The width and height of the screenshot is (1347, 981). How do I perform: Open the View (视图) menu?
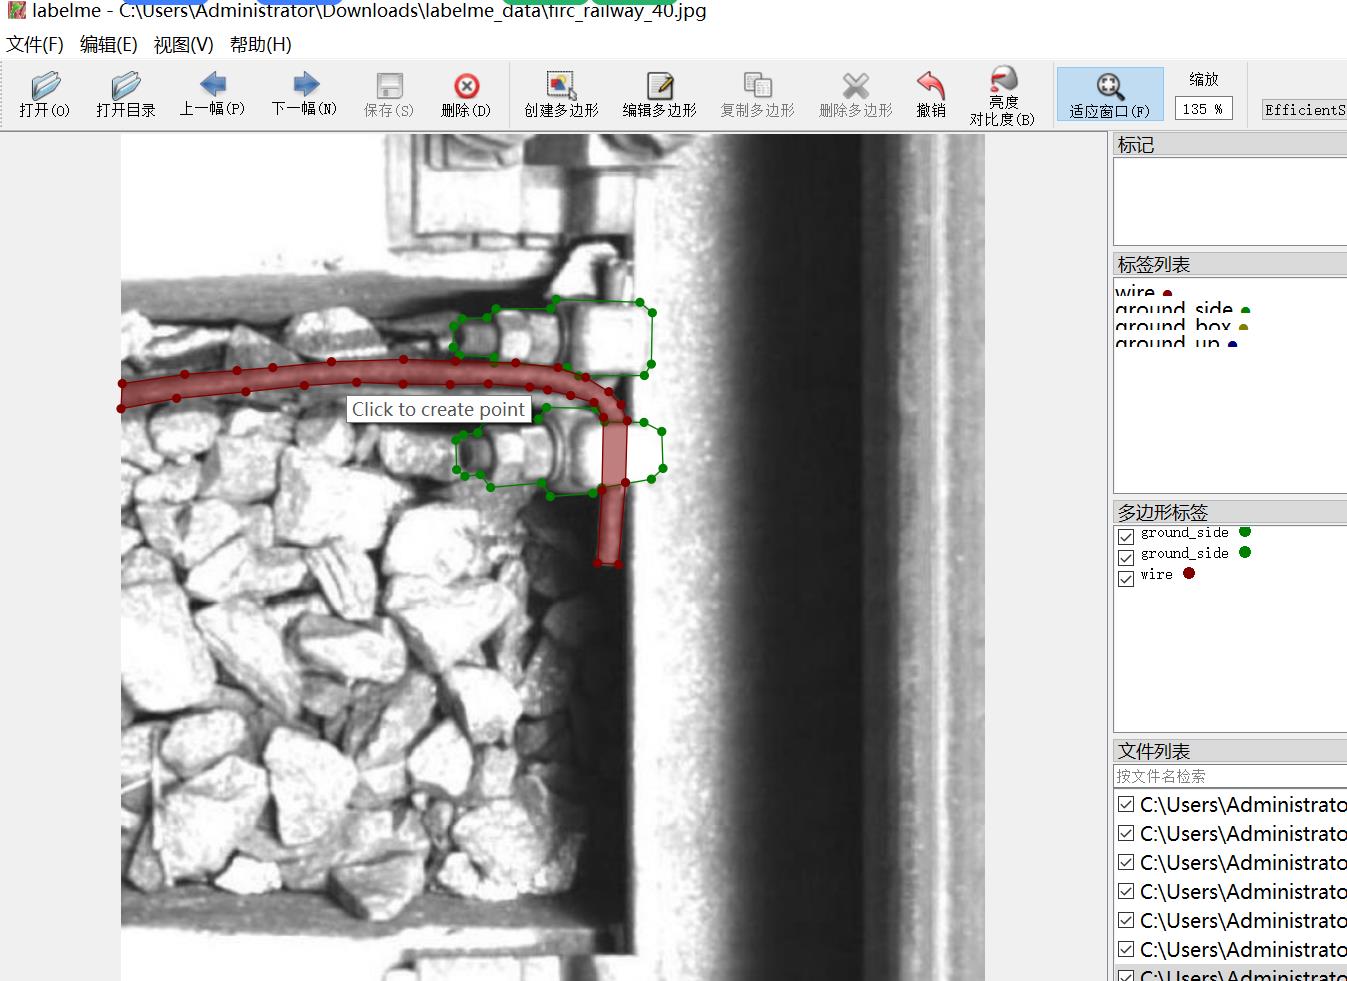[183, 45]
